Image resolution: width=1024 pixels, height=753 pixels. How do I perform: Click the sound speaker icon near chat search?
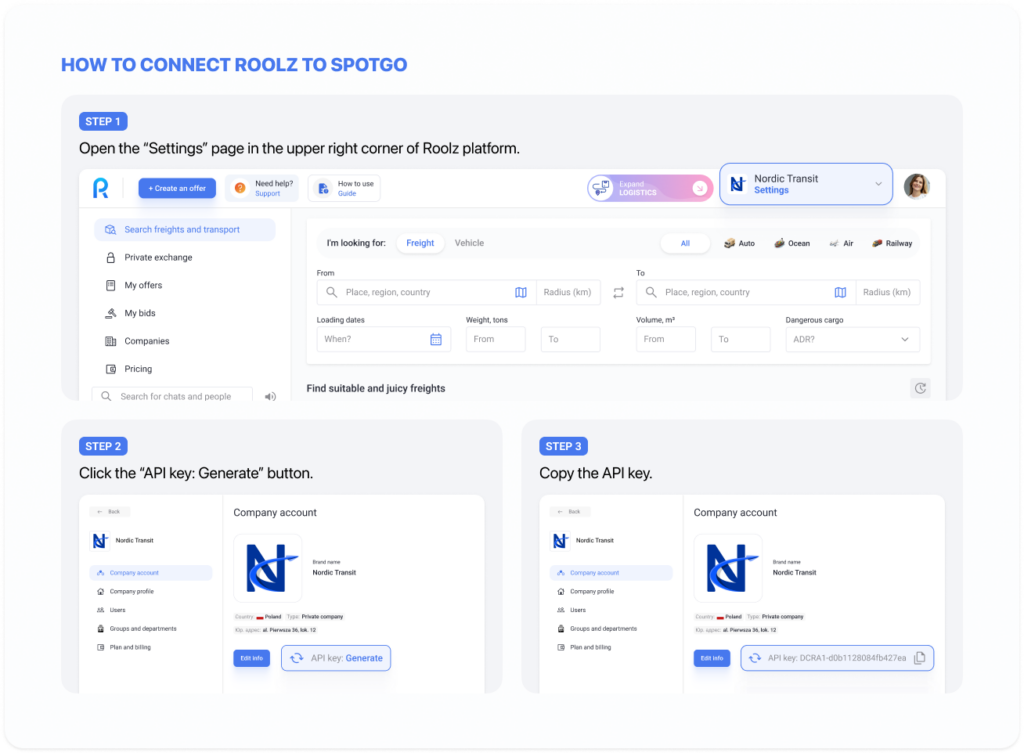pyautogui.click(x=270, y=396)
